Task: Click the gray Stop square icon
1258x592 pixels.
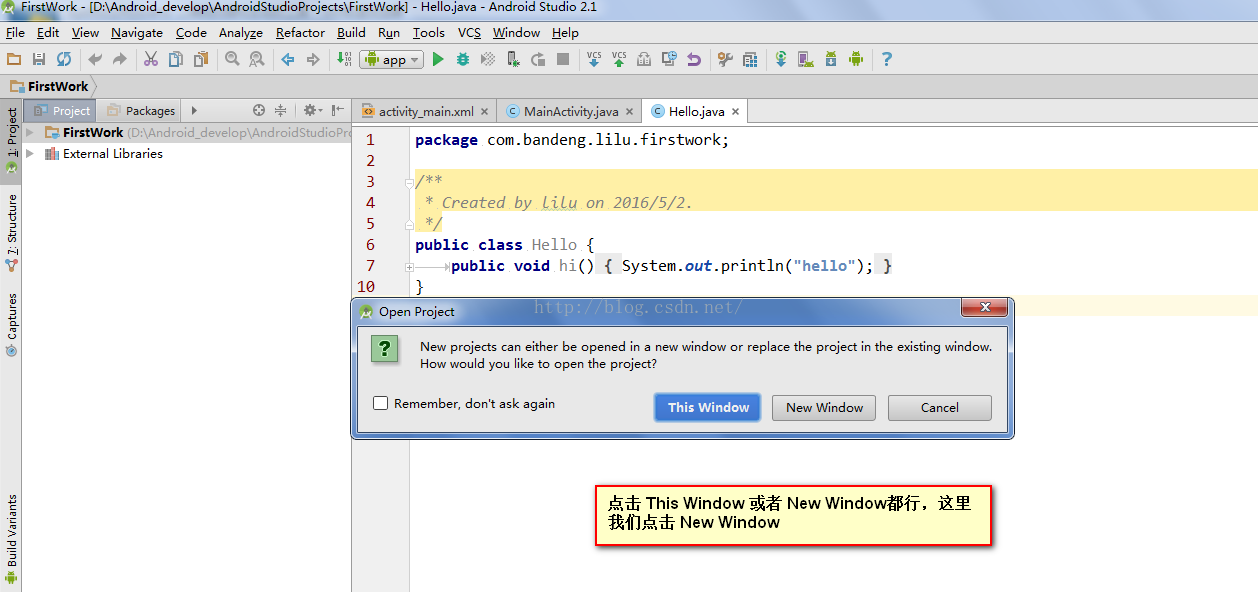Action: point(563,60)
